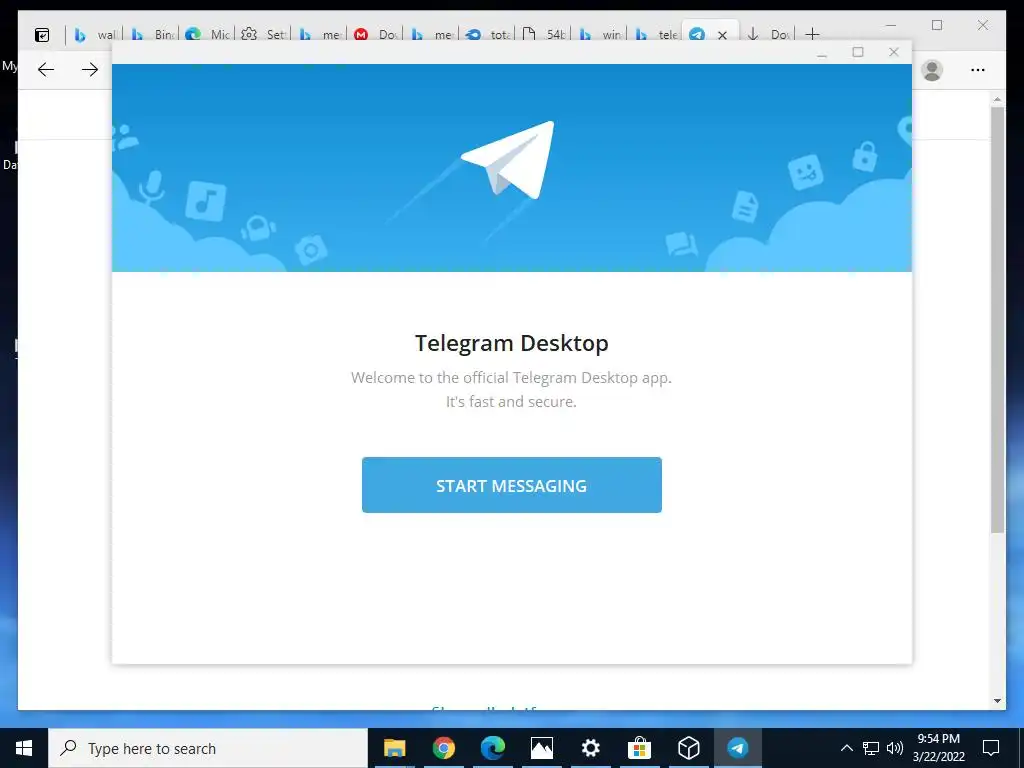Open Google Chrome from taskbar

pyautogui.click(x=443, y=748)
